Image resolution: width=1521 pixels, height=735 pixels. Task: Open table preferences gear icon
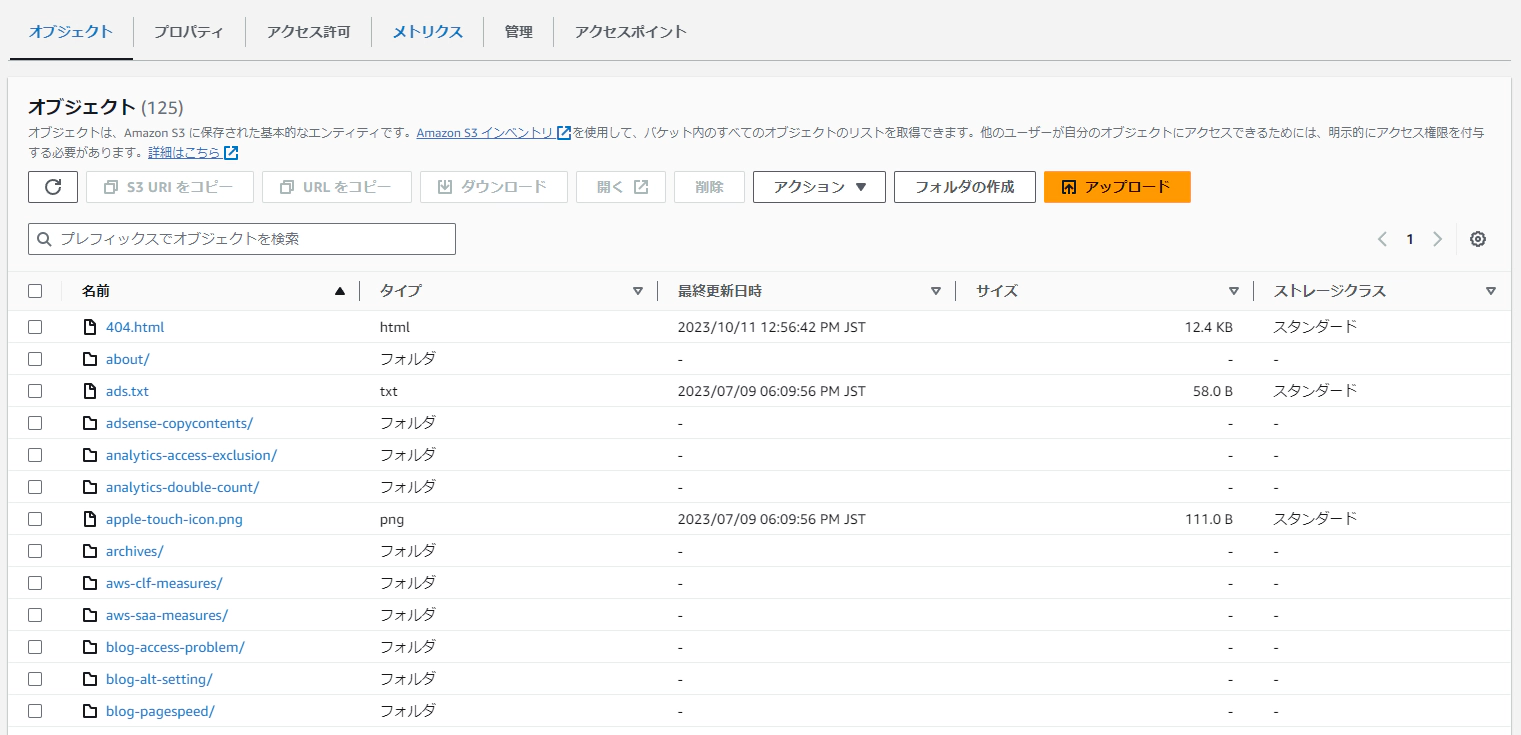coord(1478,239)
